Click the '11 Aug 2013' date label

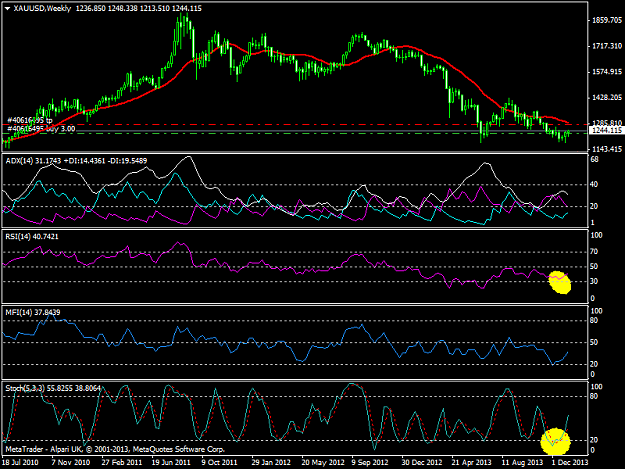click(522, 462)
